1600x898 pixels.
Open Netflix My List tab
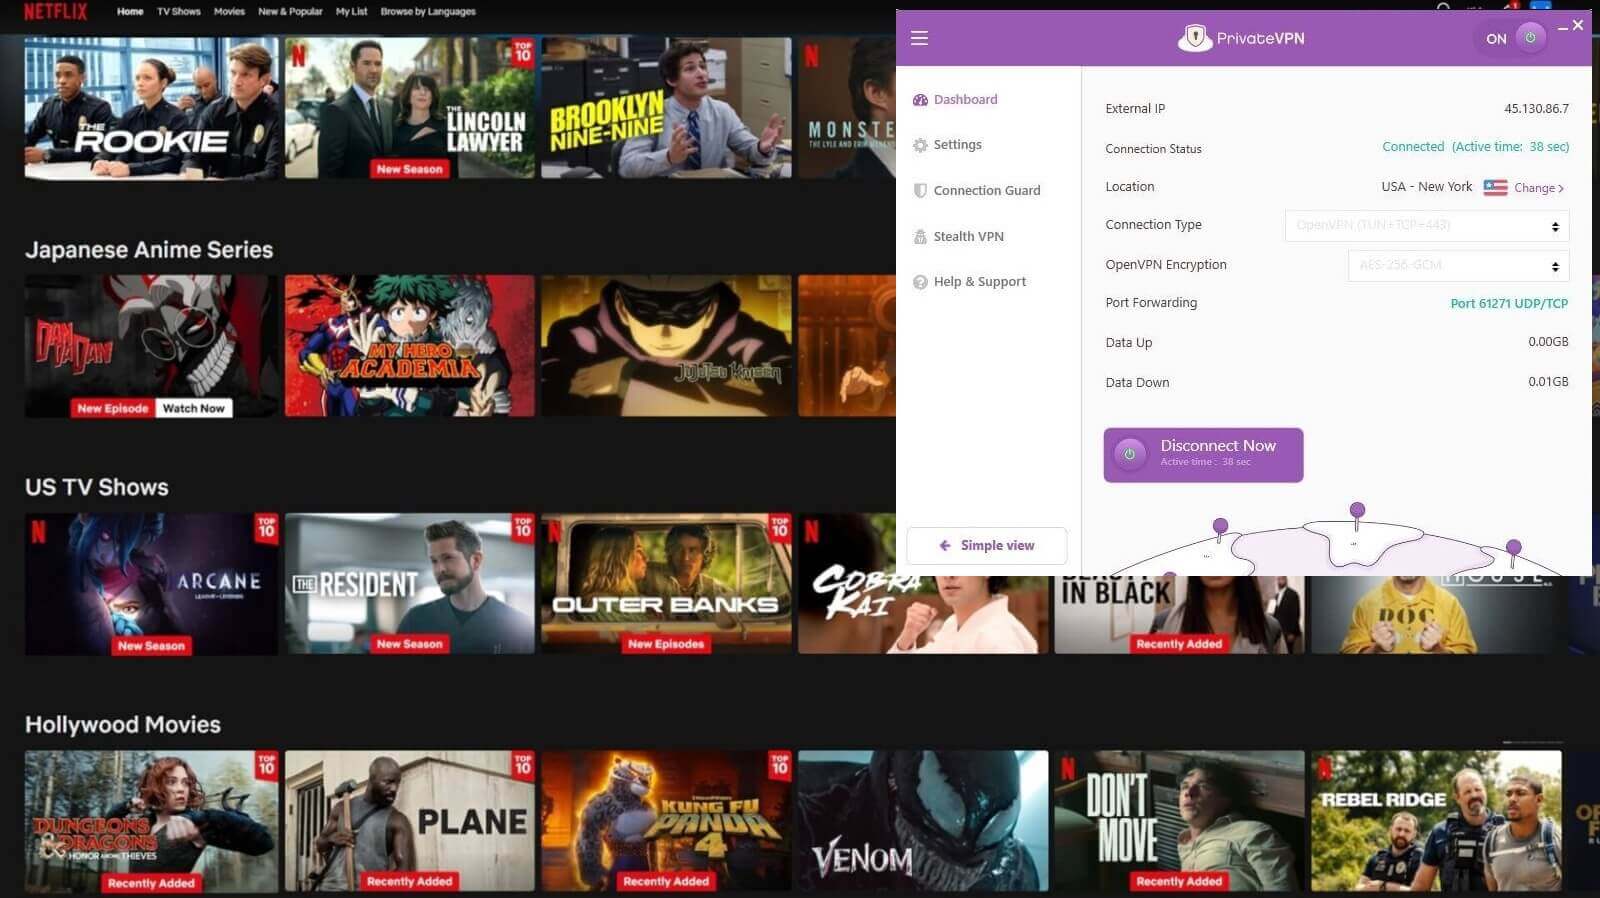pyautogui.click(x=351, y=12)
